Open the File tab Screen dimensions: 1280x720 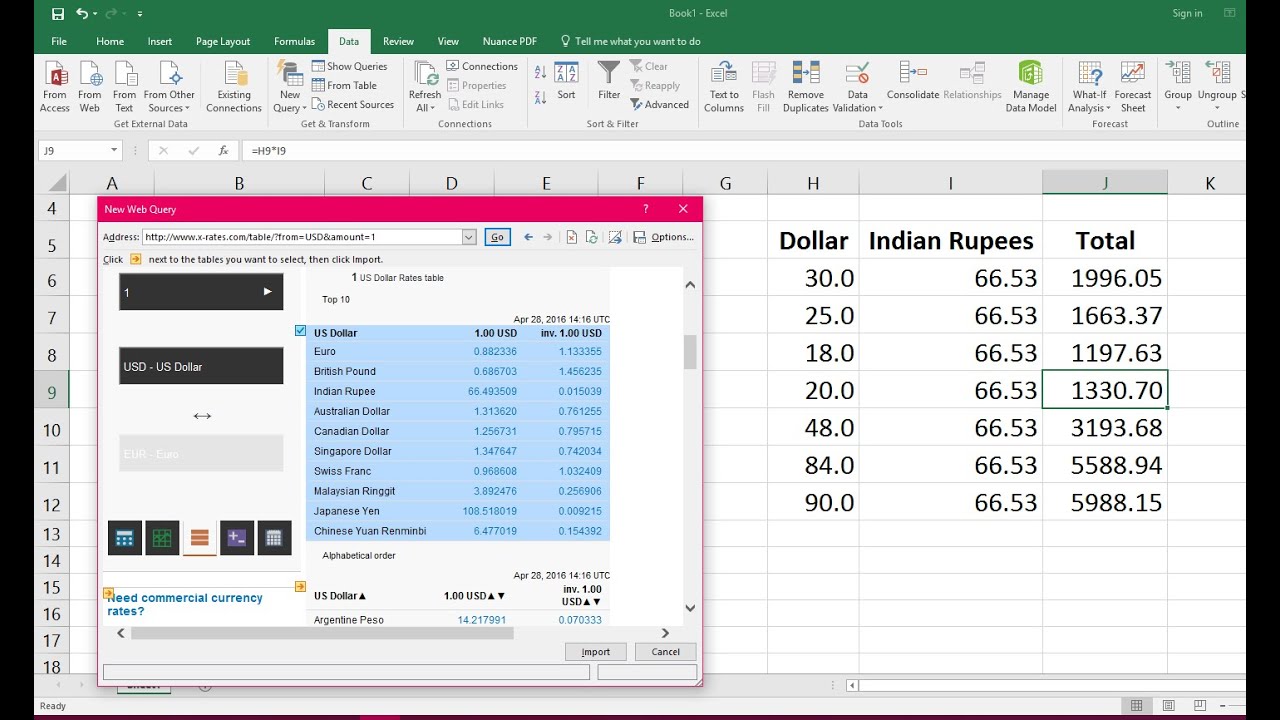59,41
